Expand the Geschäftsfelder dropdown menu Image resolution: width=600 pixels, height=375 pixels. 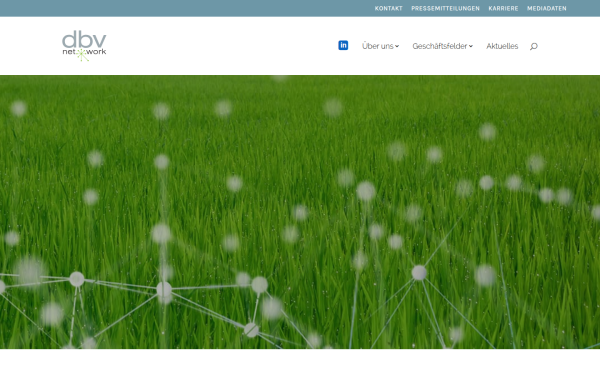[442, 46]
